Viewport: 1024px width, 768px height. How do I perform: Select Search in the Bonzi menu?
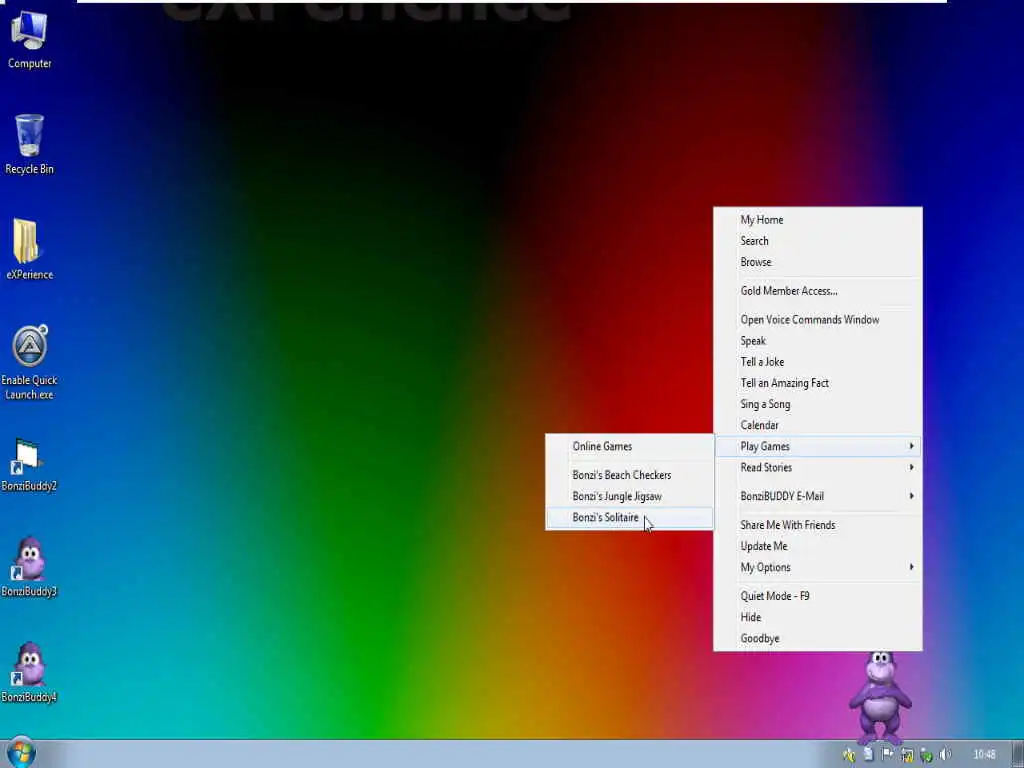[818, 241]
